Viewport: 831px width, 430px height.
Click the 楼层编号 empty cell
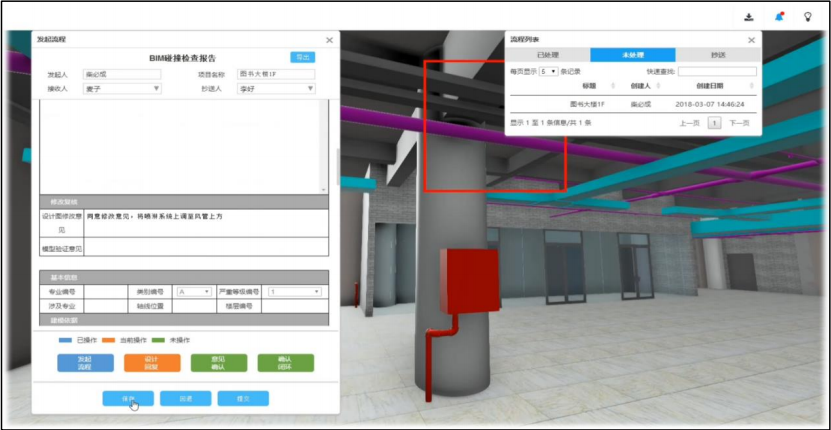(x=295, y=306)
